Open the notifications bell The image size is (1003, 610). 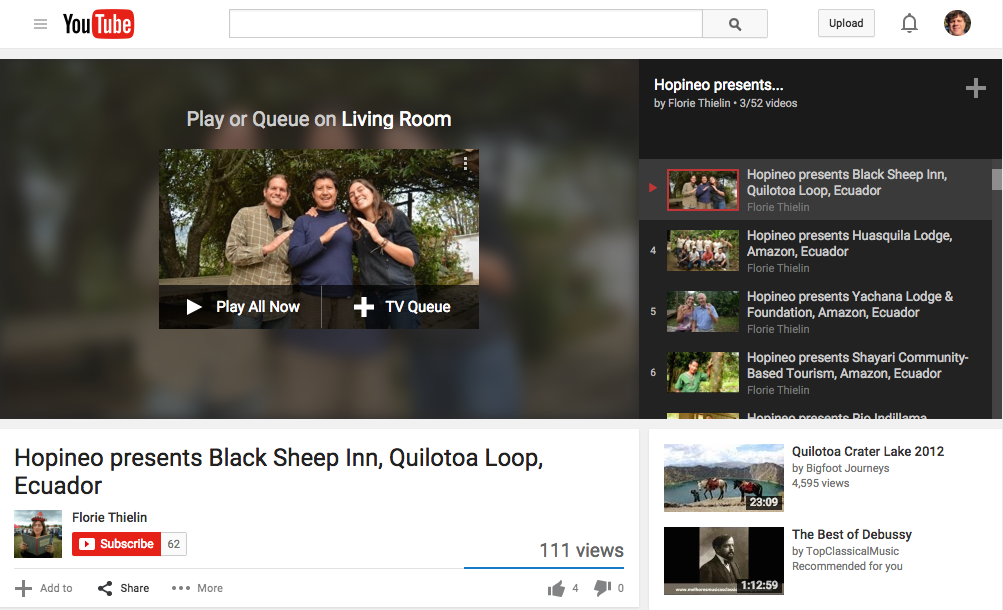pyautogui.click(x=909, y=24)
